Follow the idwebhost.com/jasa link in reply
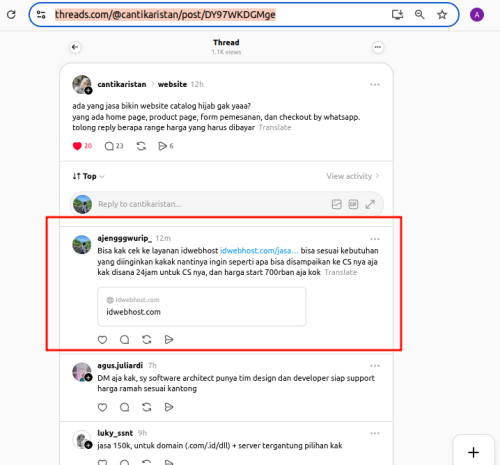Image resolution: width=500 pixels, height=465 pixels. coord(259,251)
